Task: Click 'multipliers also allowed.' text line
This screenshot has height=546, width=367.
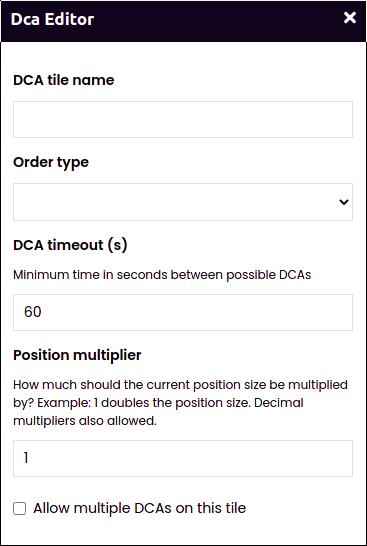Action: pyautogui.click(x=85, y=421)
